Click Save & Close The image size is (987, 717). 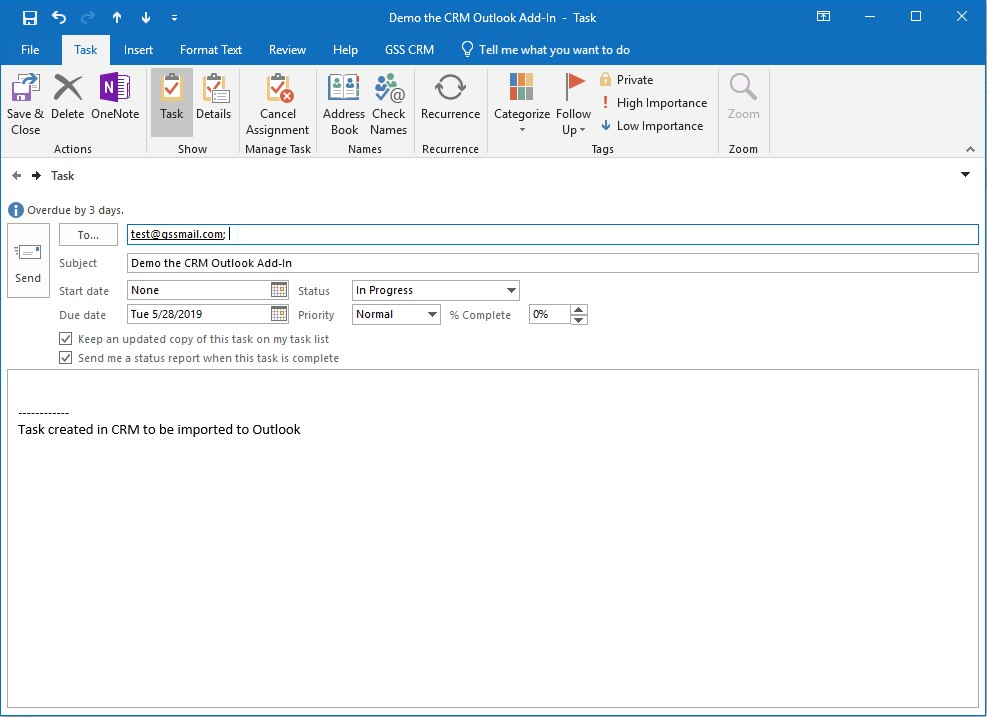[x=25, y=104]
